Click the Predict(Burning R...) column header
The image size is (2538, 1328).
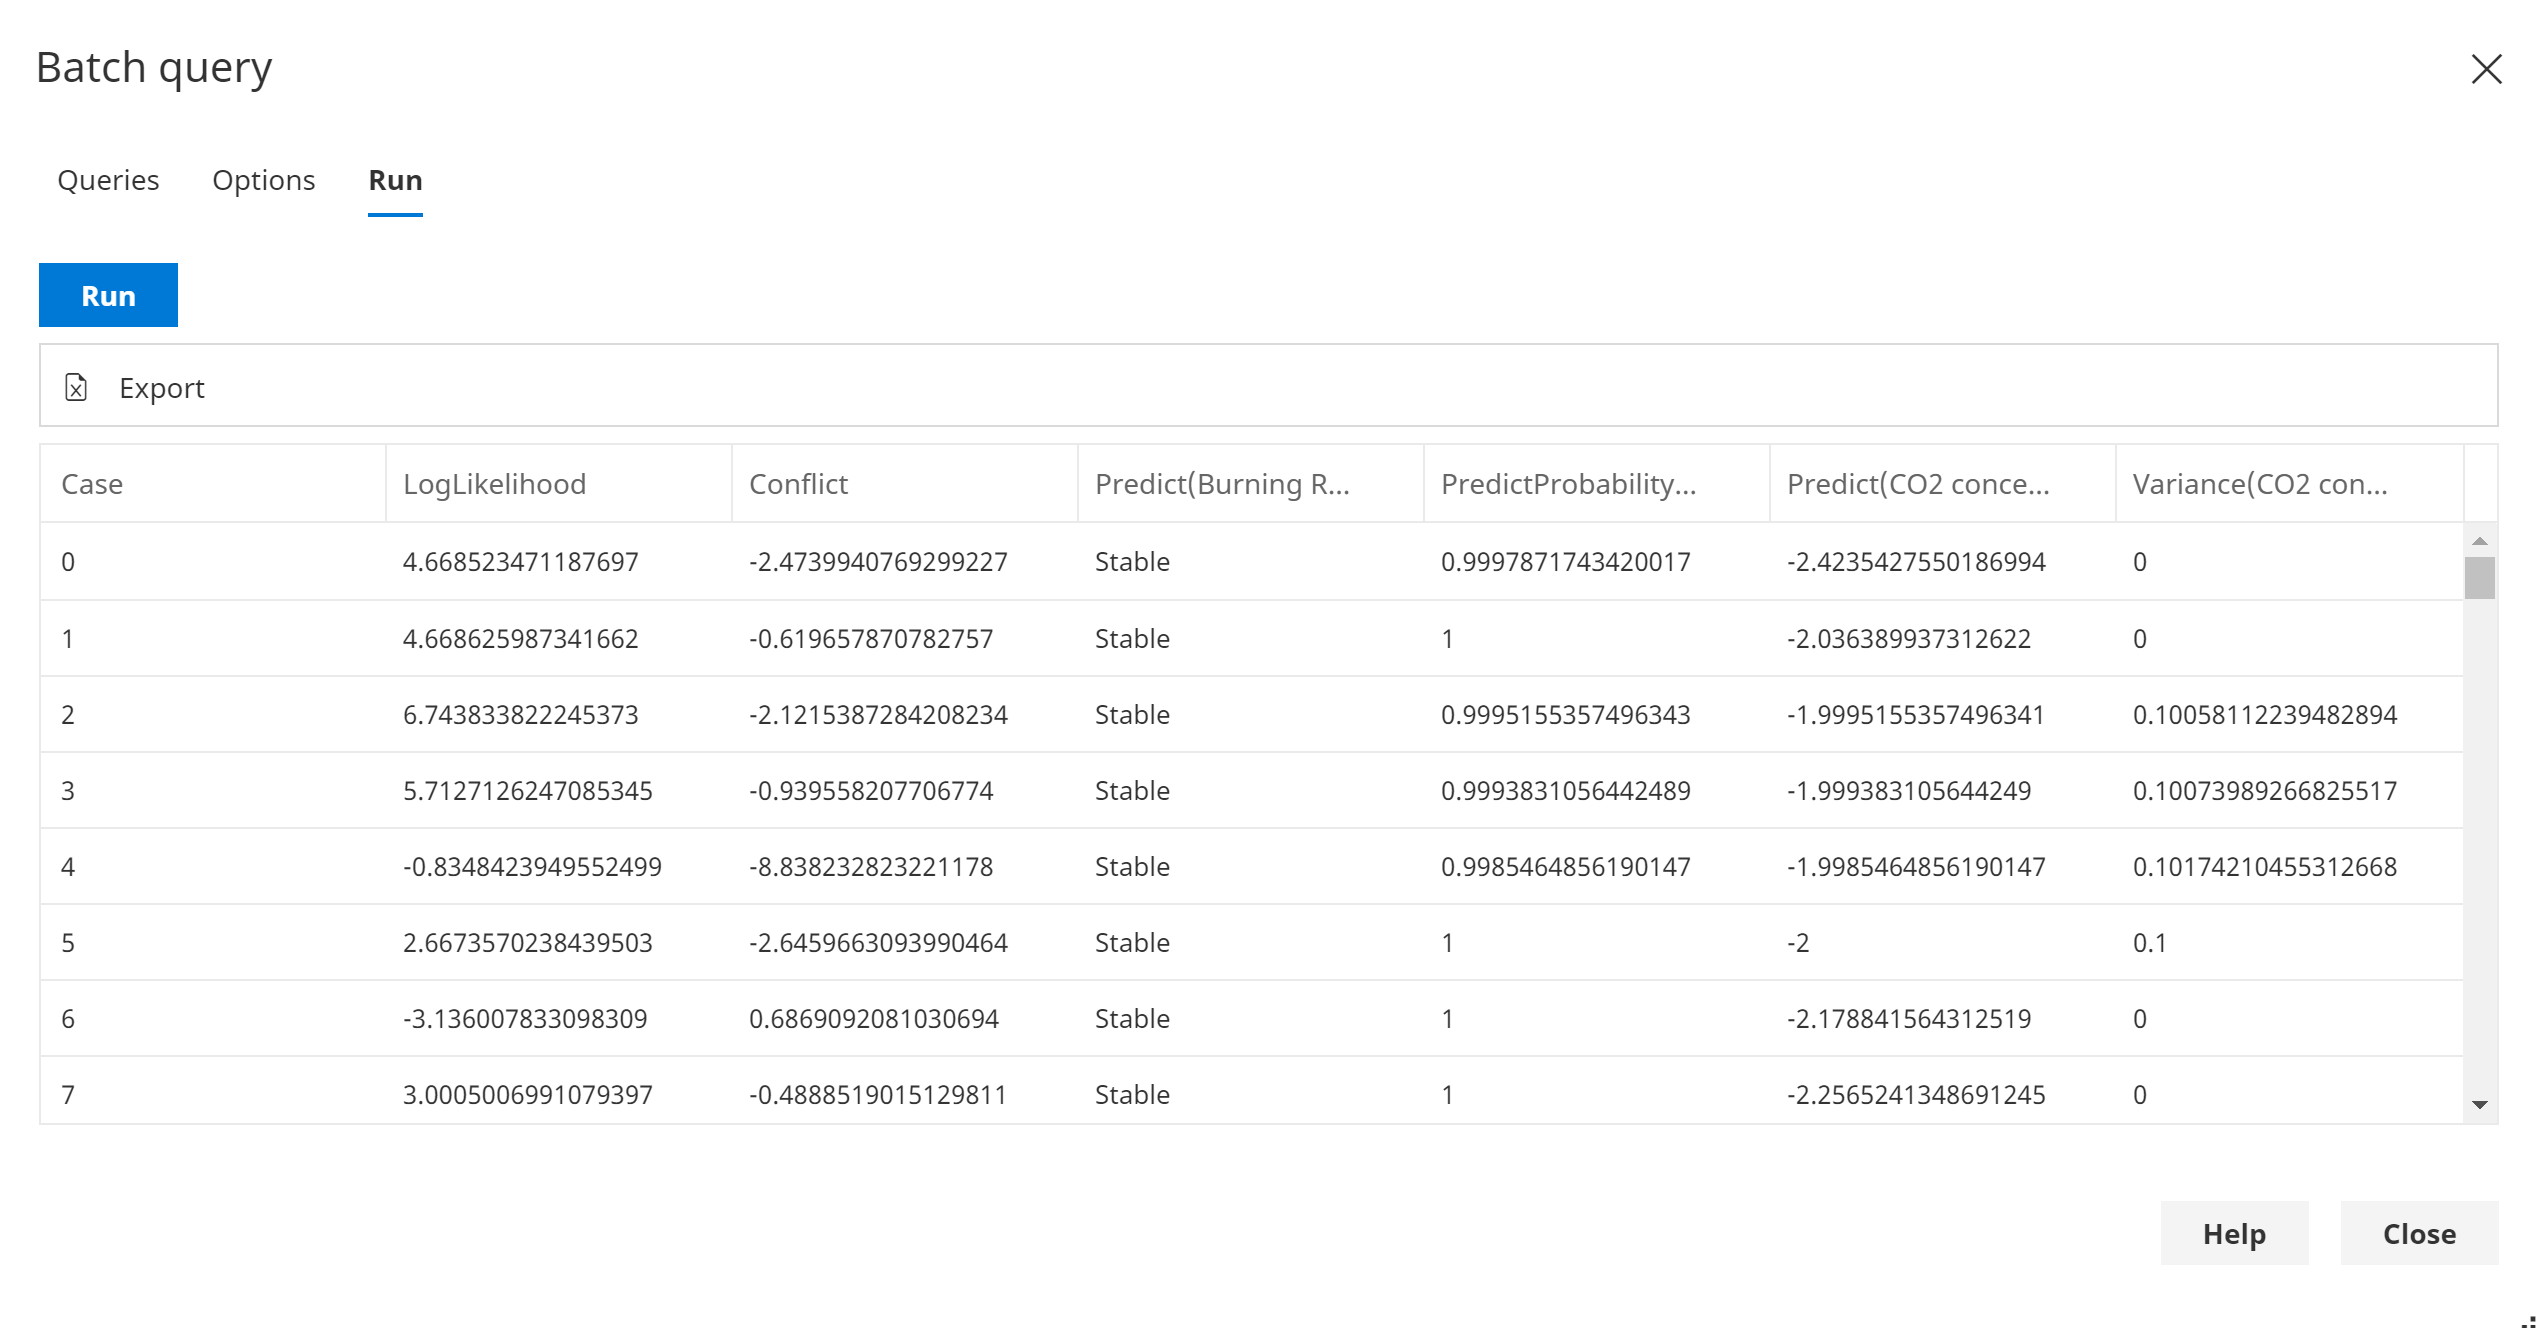[x=1222, y=483]
